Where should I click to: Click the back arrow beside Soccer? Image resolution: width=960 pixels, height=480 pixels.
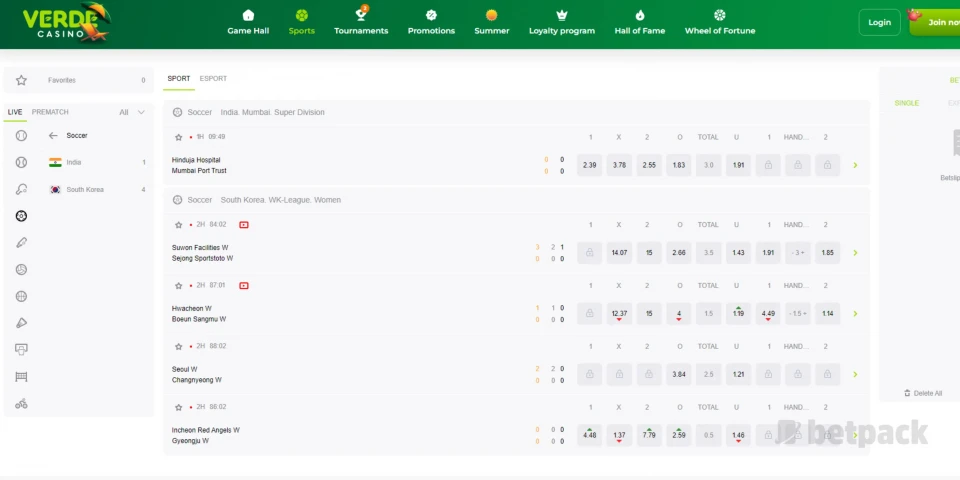coord(54,136)
